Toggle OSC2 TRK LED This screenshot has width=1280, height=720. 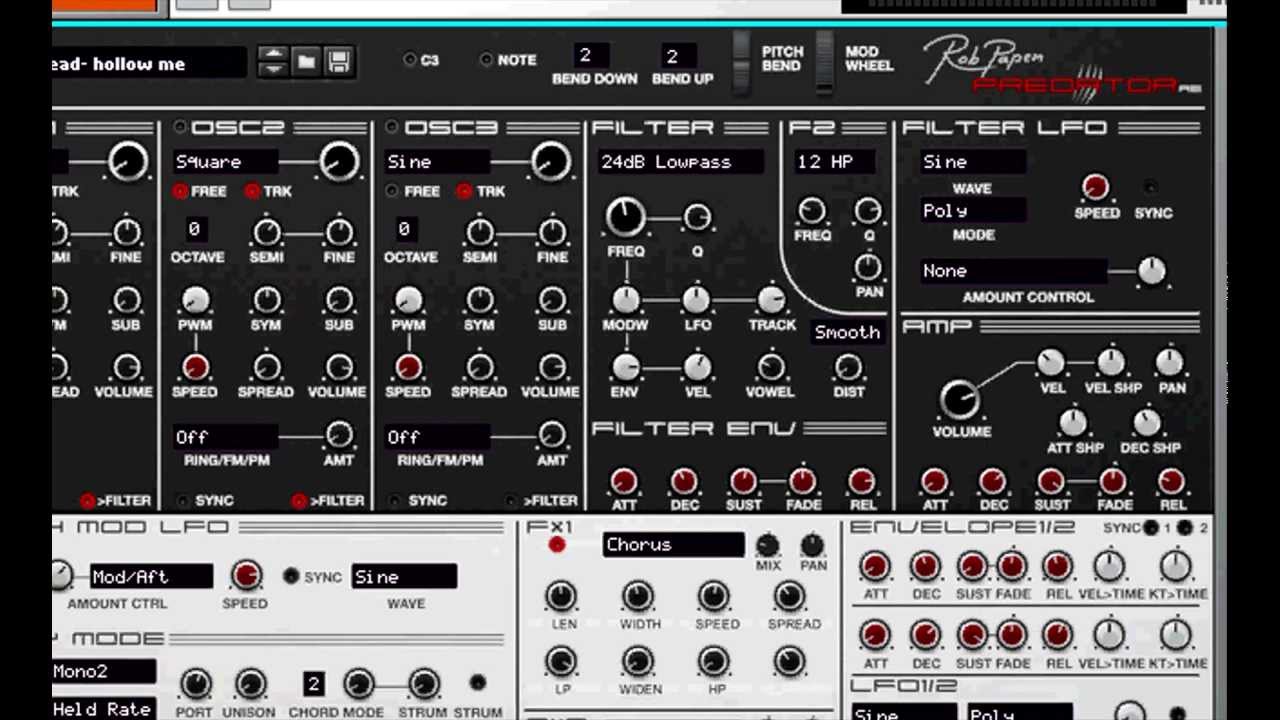tap(252, 191)
